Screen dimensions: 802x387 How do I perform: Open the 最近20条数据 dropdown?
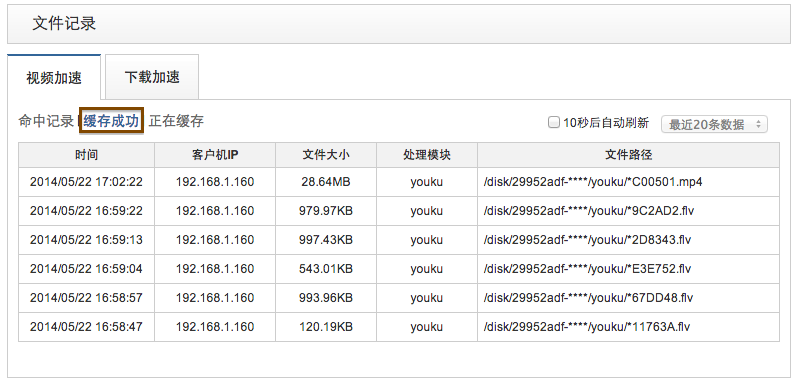[714, 124]
